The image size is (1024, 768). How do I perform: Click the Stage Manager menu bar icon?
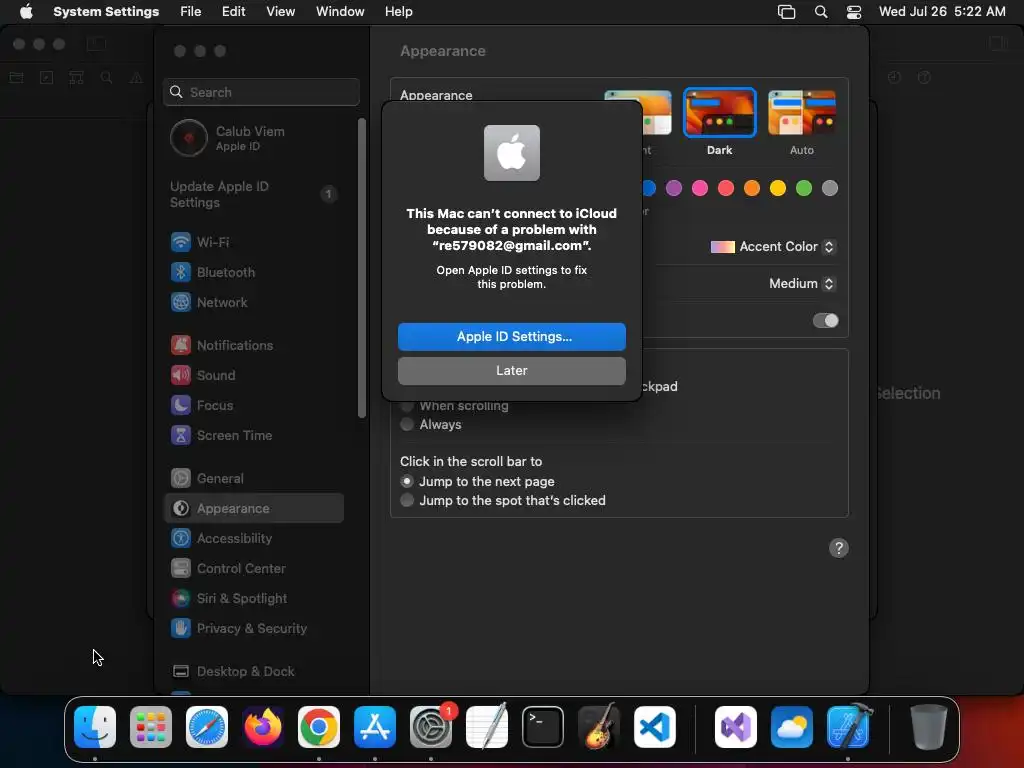786,12
